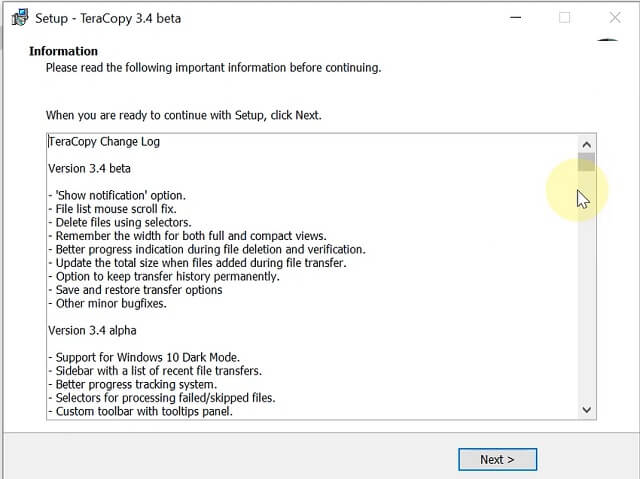The image size is (640, 479).
Task: Click the line 'Delete files using selectors.'
Action: click(x=120, y=222)
